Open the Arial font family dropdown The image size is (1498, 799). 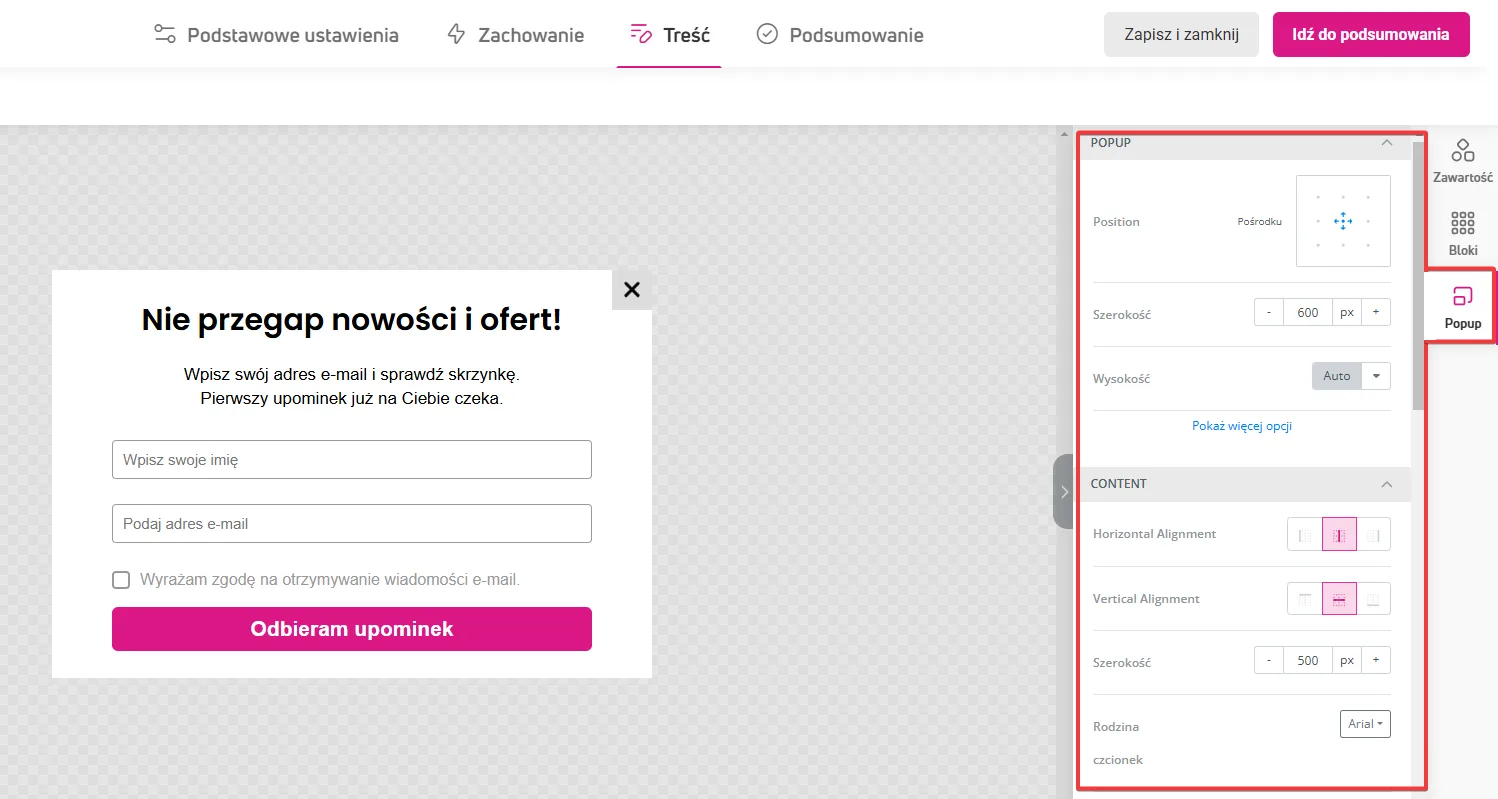(1365, 724)
